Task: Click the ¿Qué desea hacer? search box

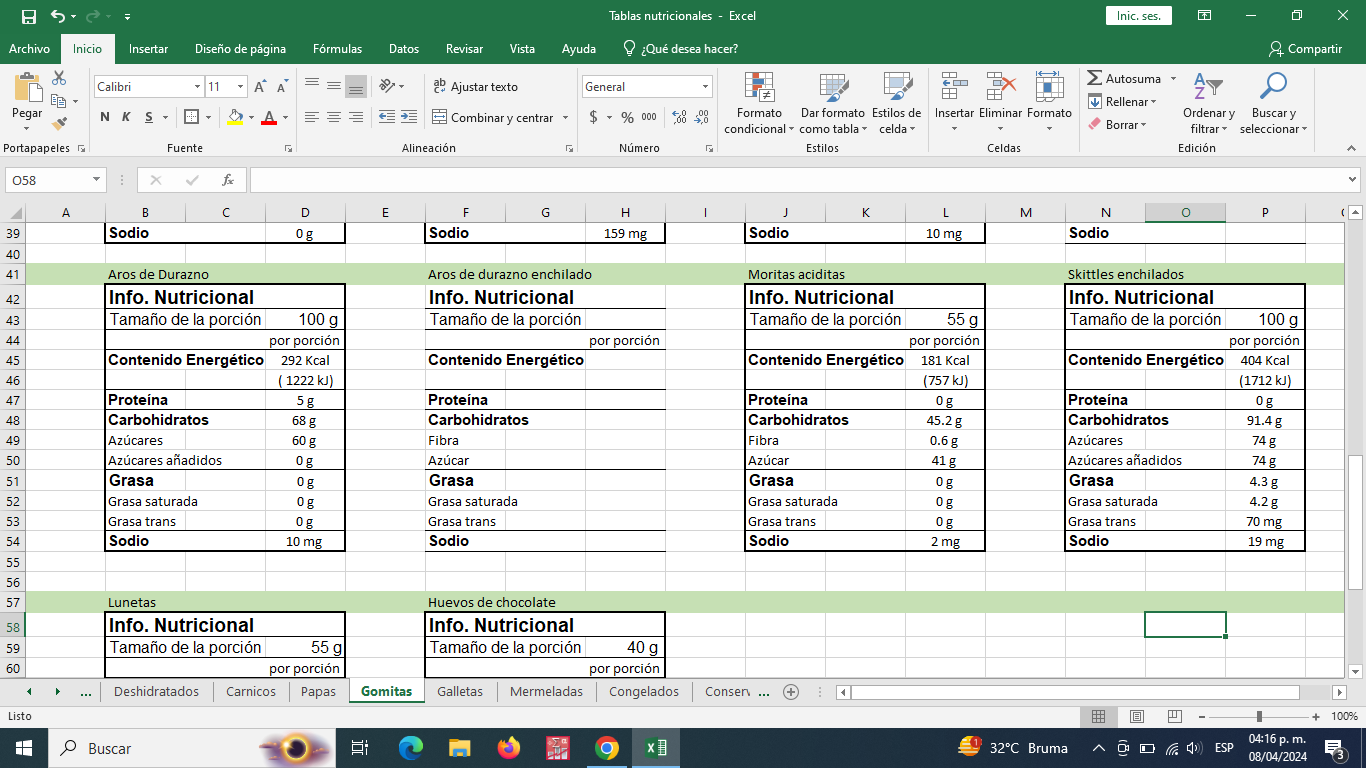Action: point(681,49)
